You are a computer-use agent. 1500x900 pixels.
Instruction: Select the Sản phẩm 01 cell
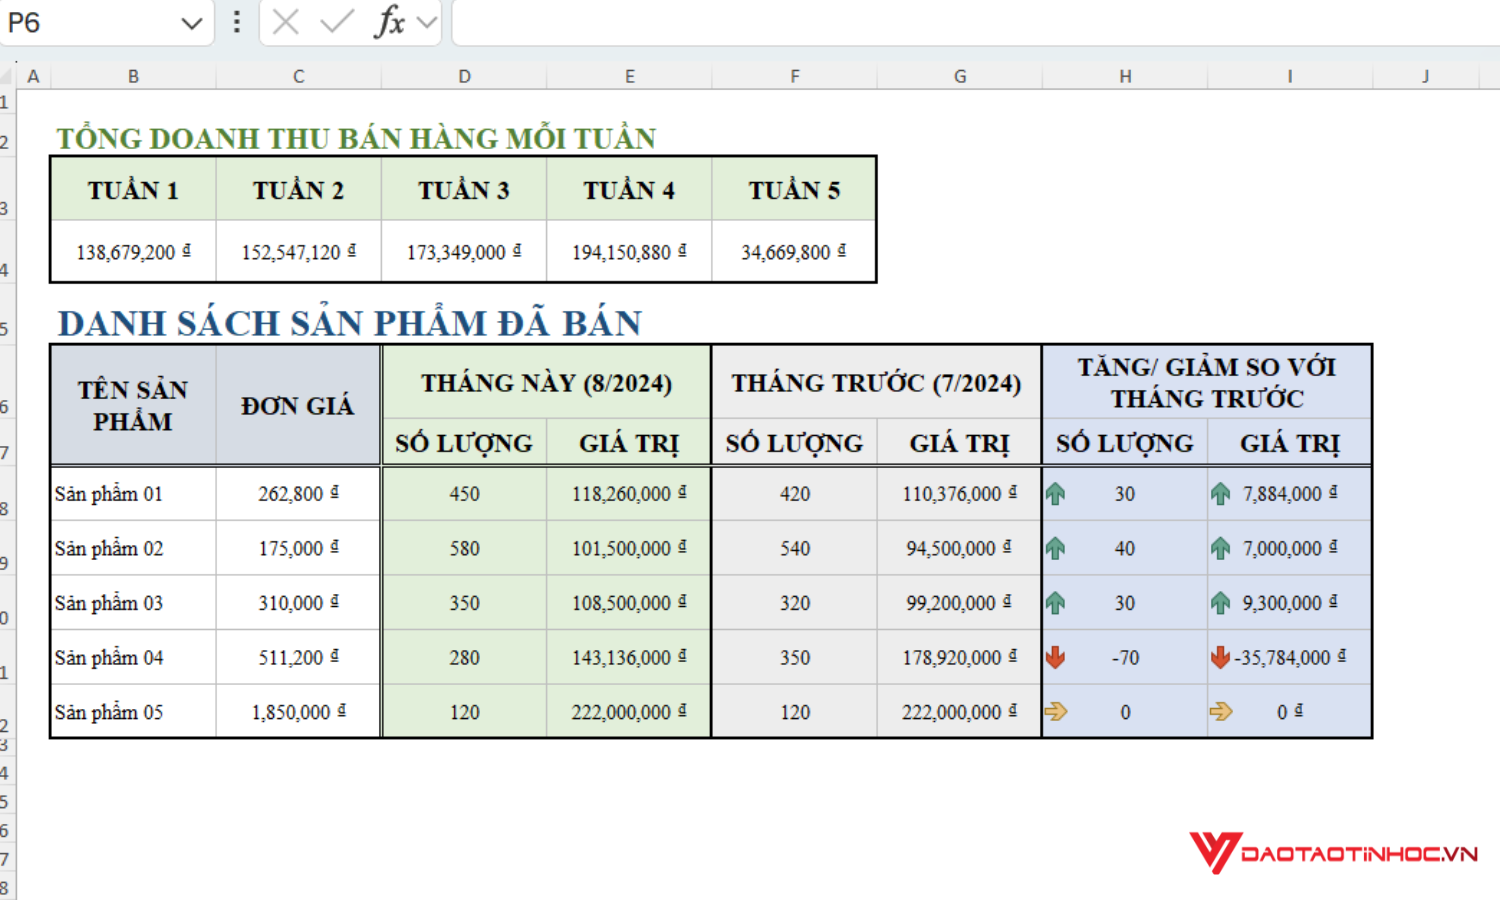[x=133, y=494]
